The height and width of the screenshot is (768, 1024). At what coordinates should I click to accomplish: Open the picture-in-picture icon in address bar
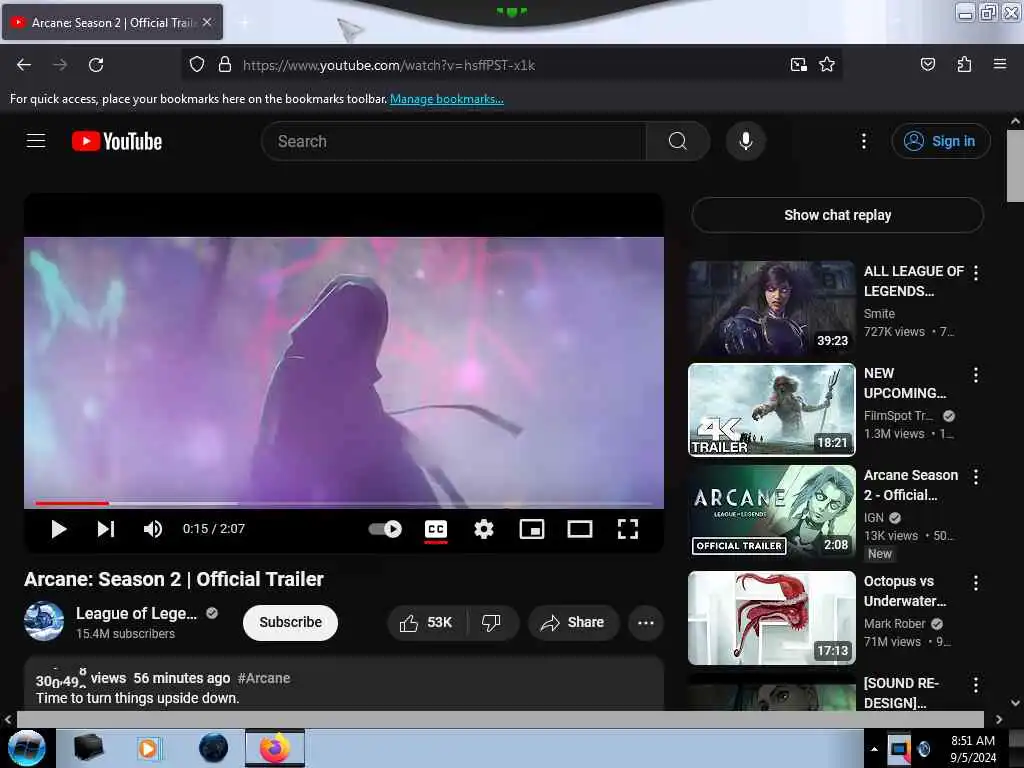click(798, 65)
